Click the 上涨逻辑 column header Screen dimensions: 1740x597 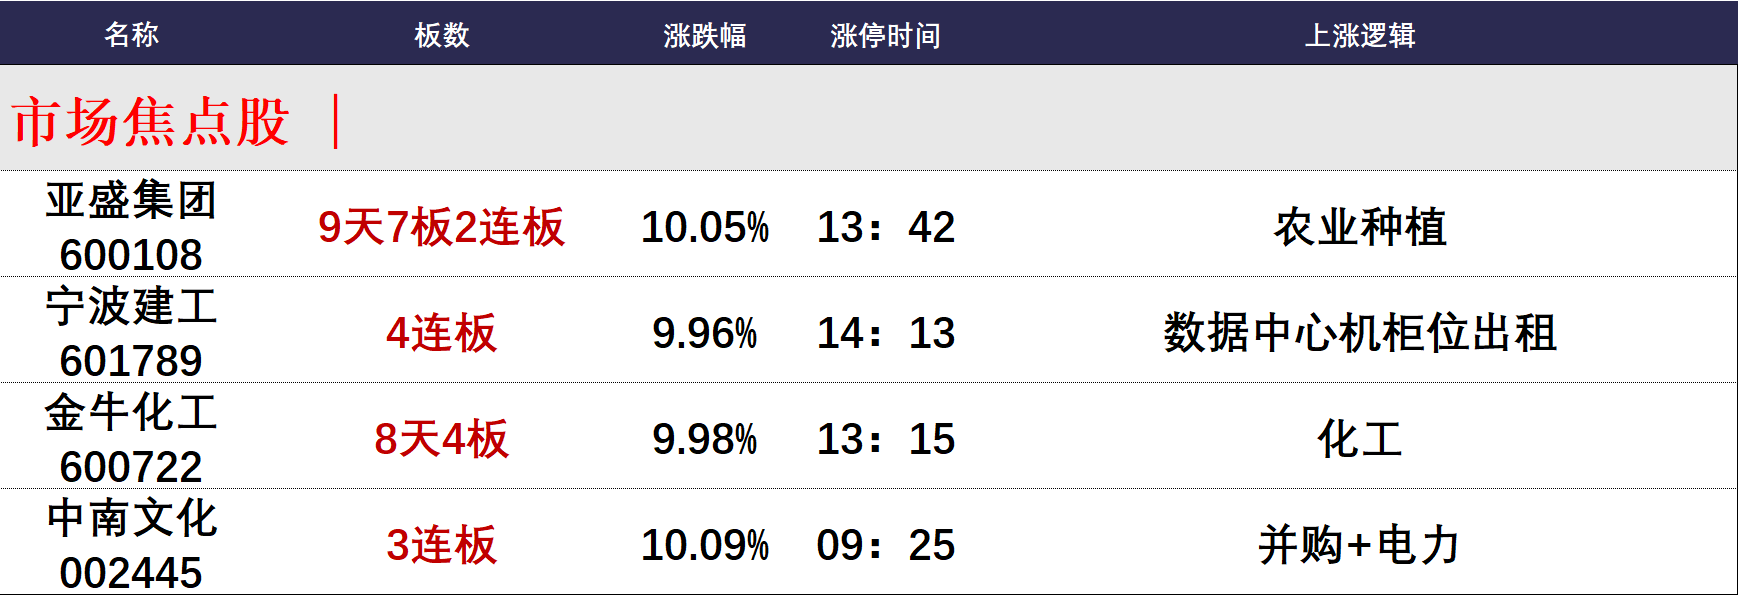point(1359,35)
